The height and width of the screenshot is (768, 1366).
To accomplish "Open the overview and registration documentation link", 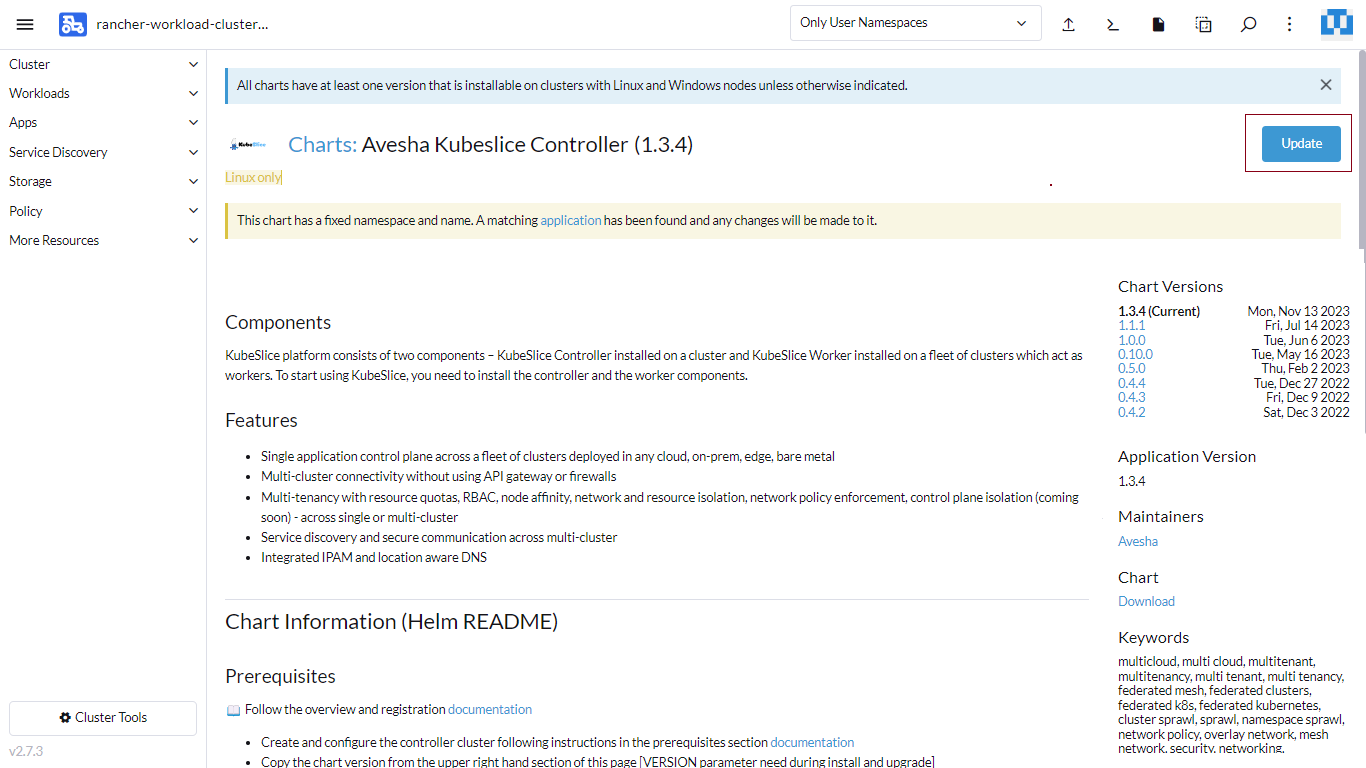I will [x=490, y=709].
